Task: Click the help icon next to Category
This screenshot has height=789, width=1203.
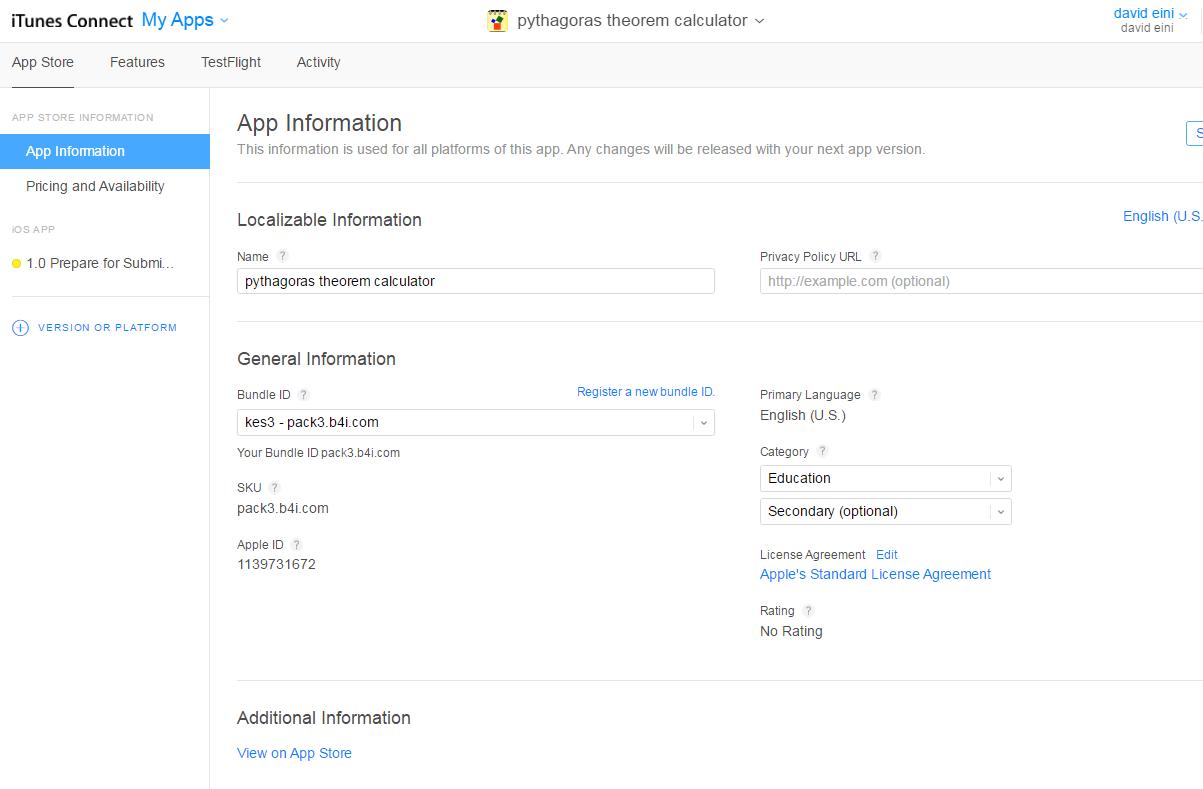Action: pyautogui.click(x=823, y=452)
